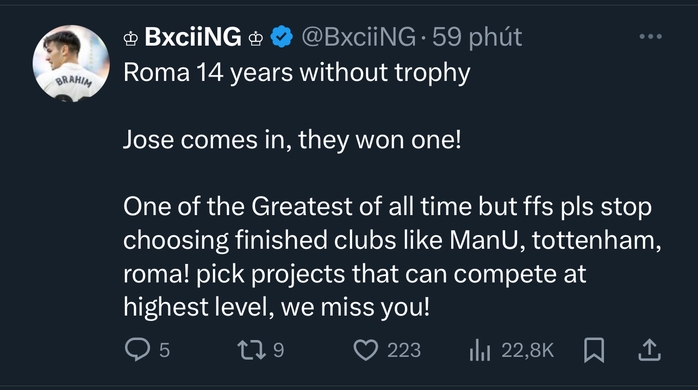Click the reply count 5
Viewport: 698px width, 390px height.
click(164, 350)
